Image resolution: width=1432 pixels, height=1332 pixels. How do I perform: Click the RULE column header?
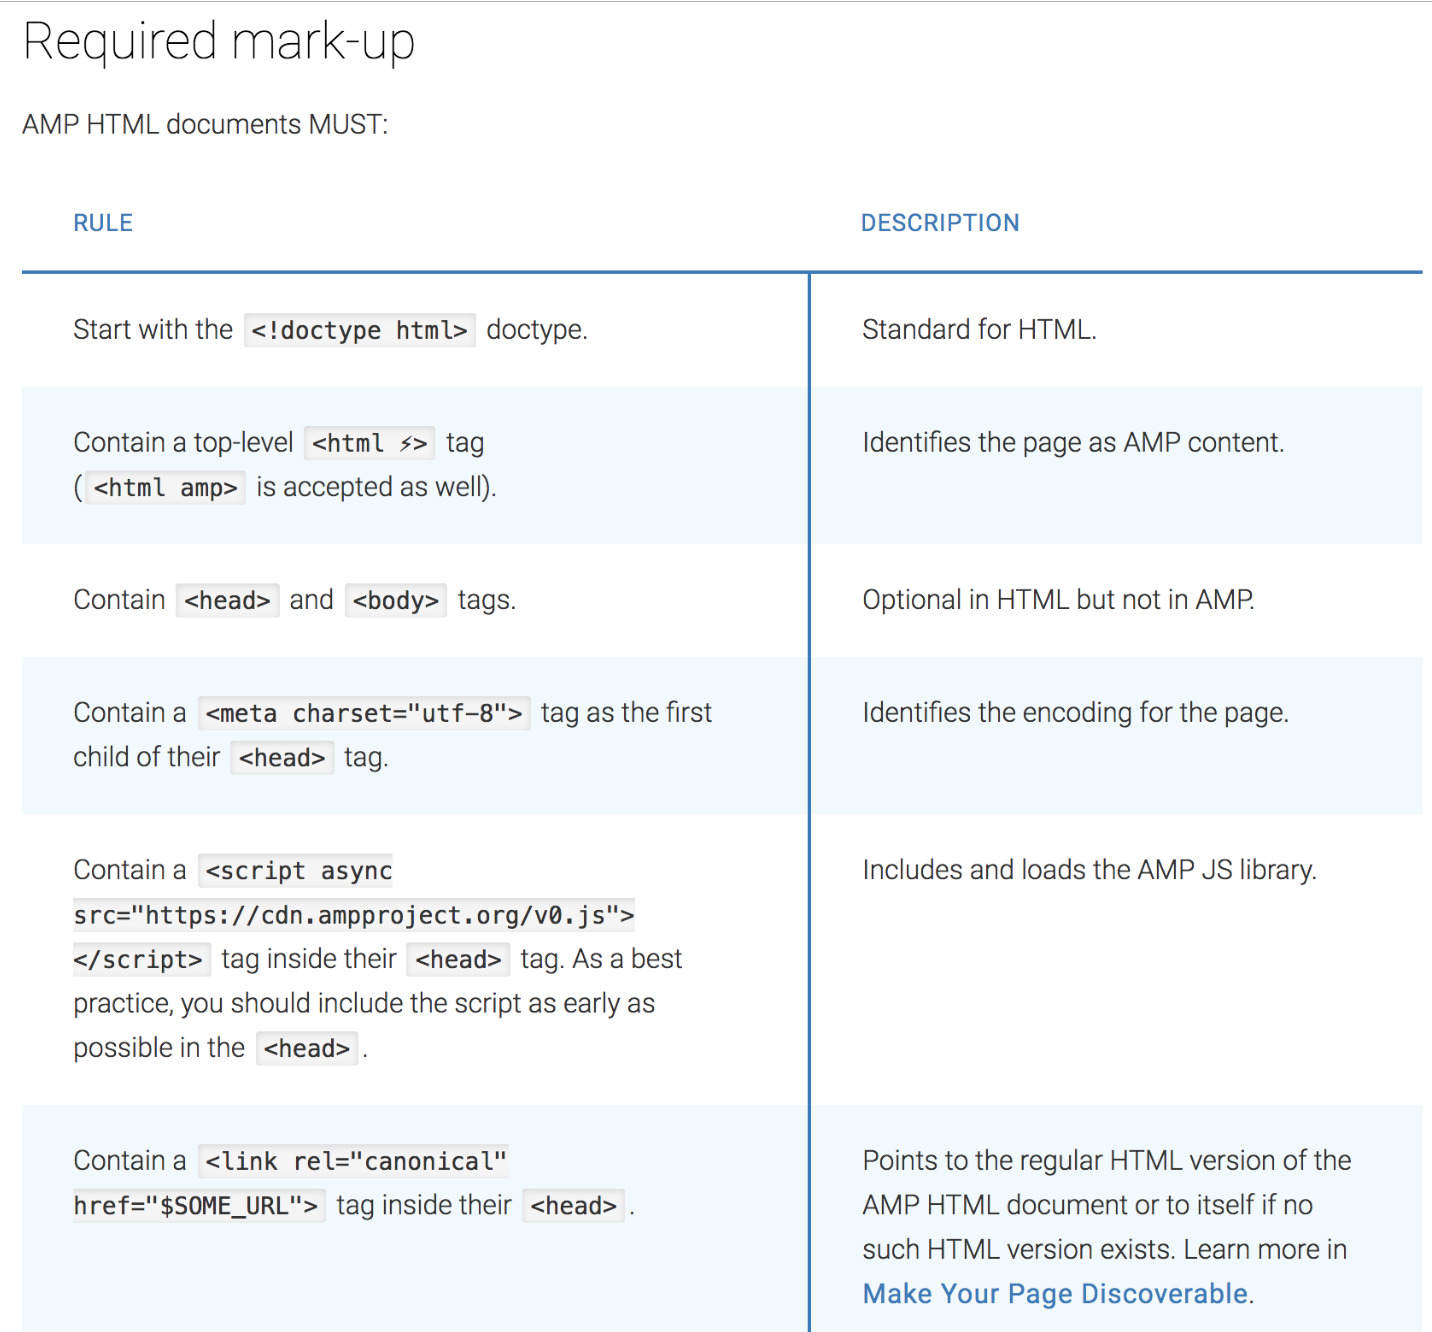pyautogui.click(x=103, y=223)
